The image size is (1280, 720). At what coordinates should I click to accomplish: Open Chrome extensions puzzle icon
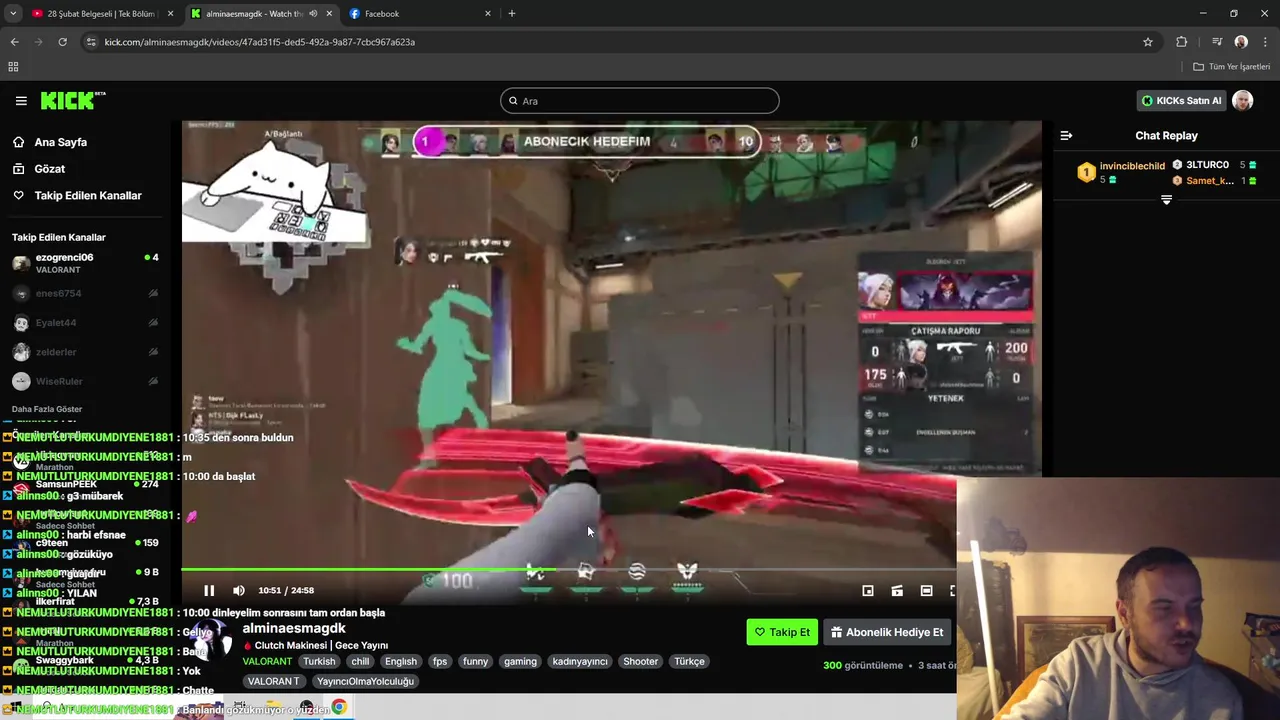[x=1182, y=42]
